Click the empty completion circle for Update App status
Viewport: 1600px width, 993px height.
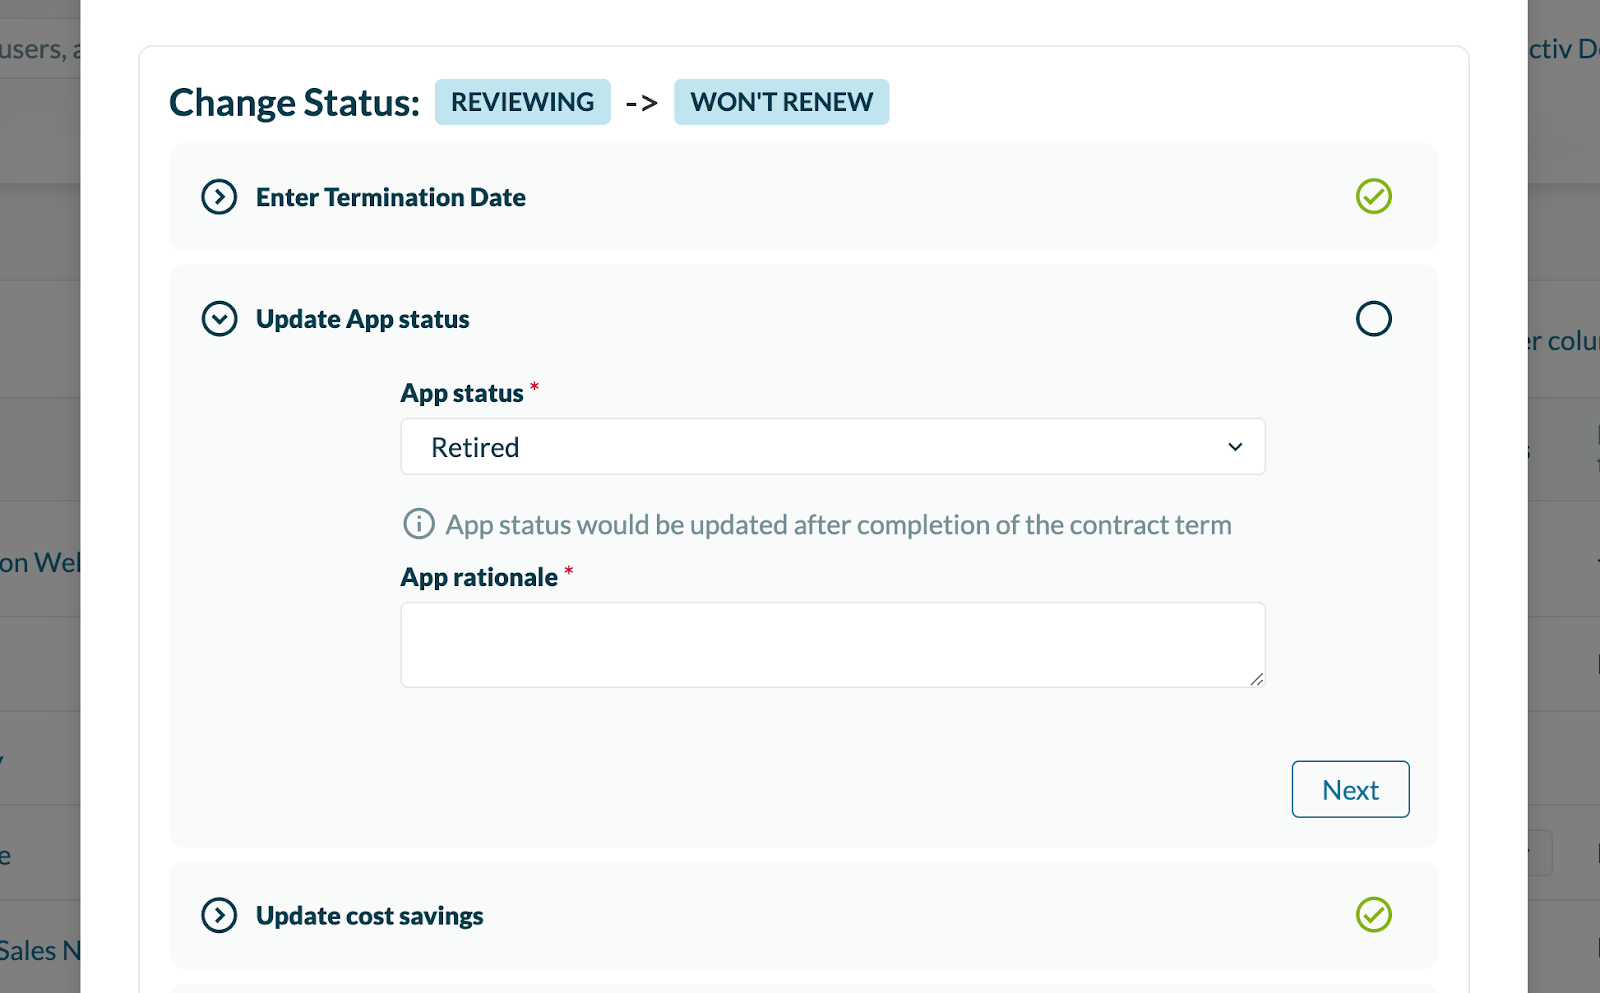(1373, 319)
